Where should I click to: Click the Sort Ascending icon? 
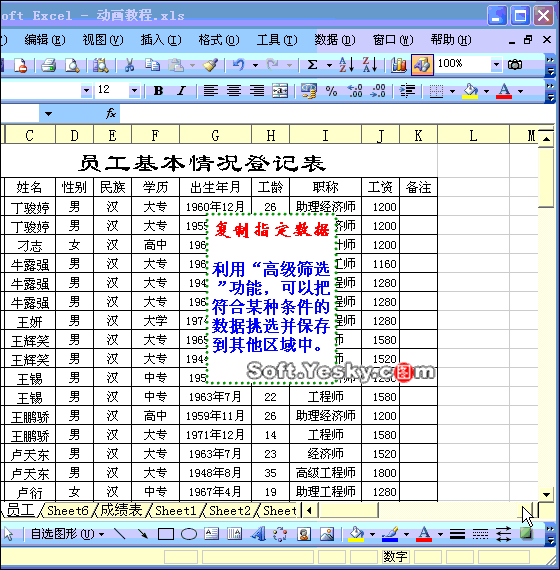click(x=347, y=65)
